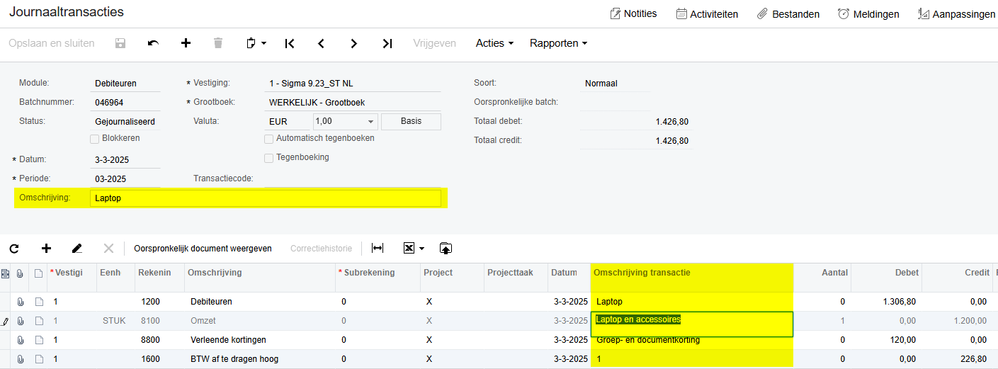
Task: Add a new record with plus icon
Action: pos(186,43)
